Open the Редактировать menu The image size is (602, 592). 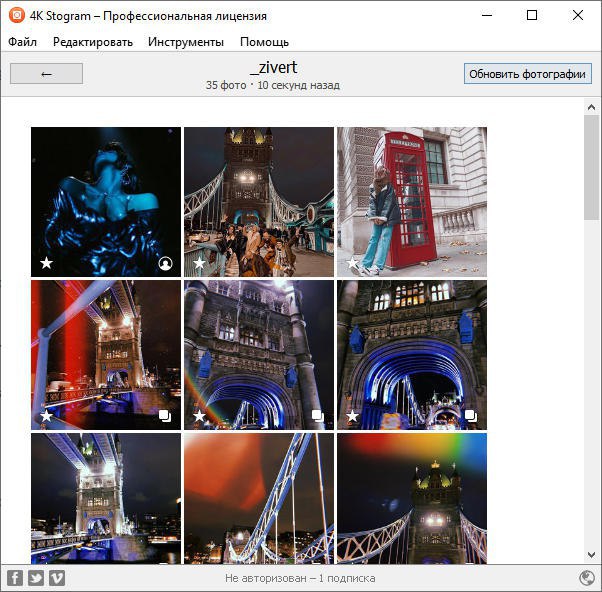click(x=93, y=41)
